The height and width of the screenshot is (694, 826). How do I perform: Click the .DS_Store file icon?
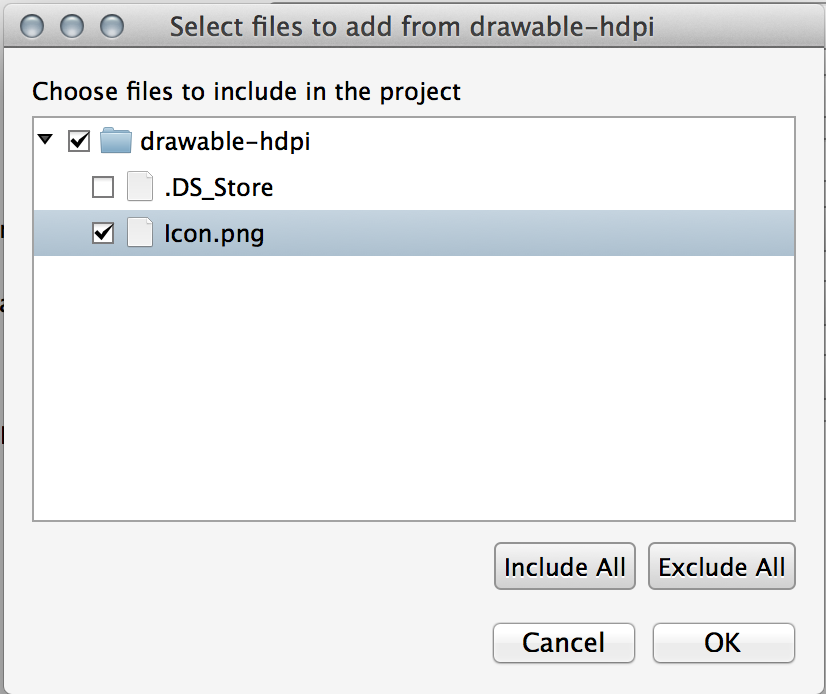140,187
